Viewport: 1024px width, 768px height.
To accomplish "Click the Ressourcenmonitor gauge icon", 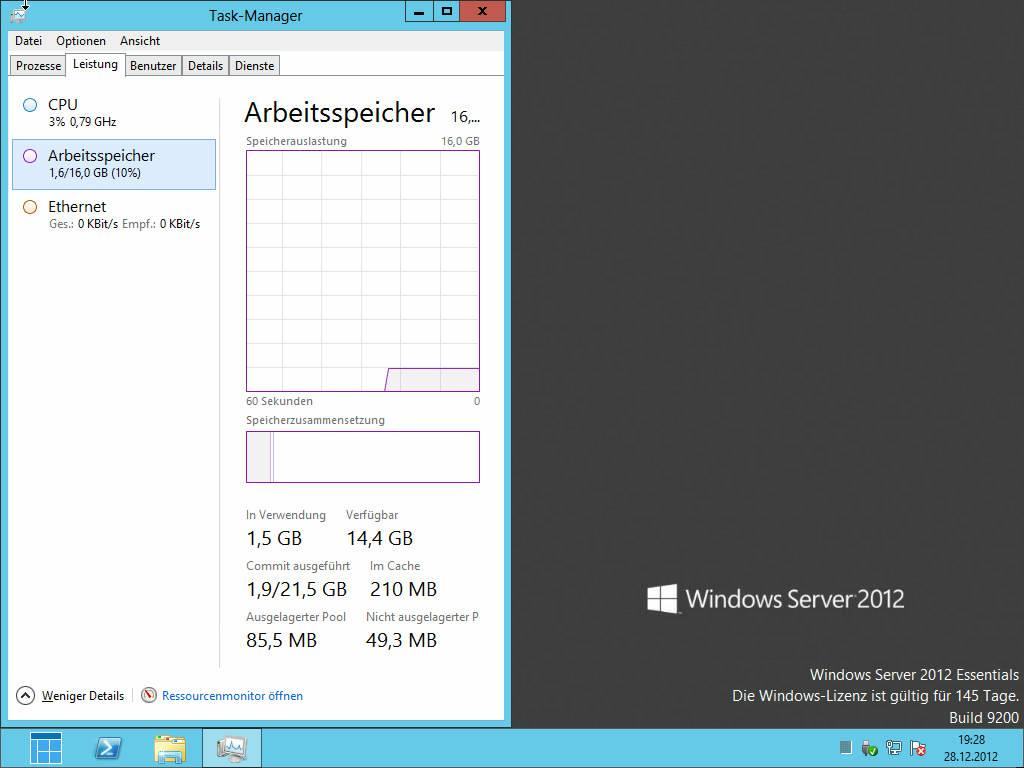I will [149, 695].
